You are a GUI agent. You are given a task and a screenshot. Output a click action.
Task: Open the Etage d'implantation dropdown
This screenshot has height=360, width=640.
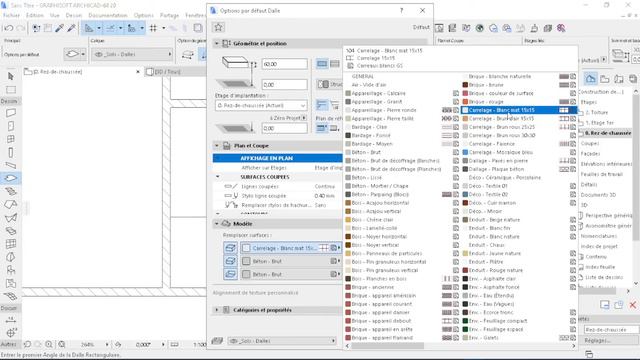(x=261, y=105)
